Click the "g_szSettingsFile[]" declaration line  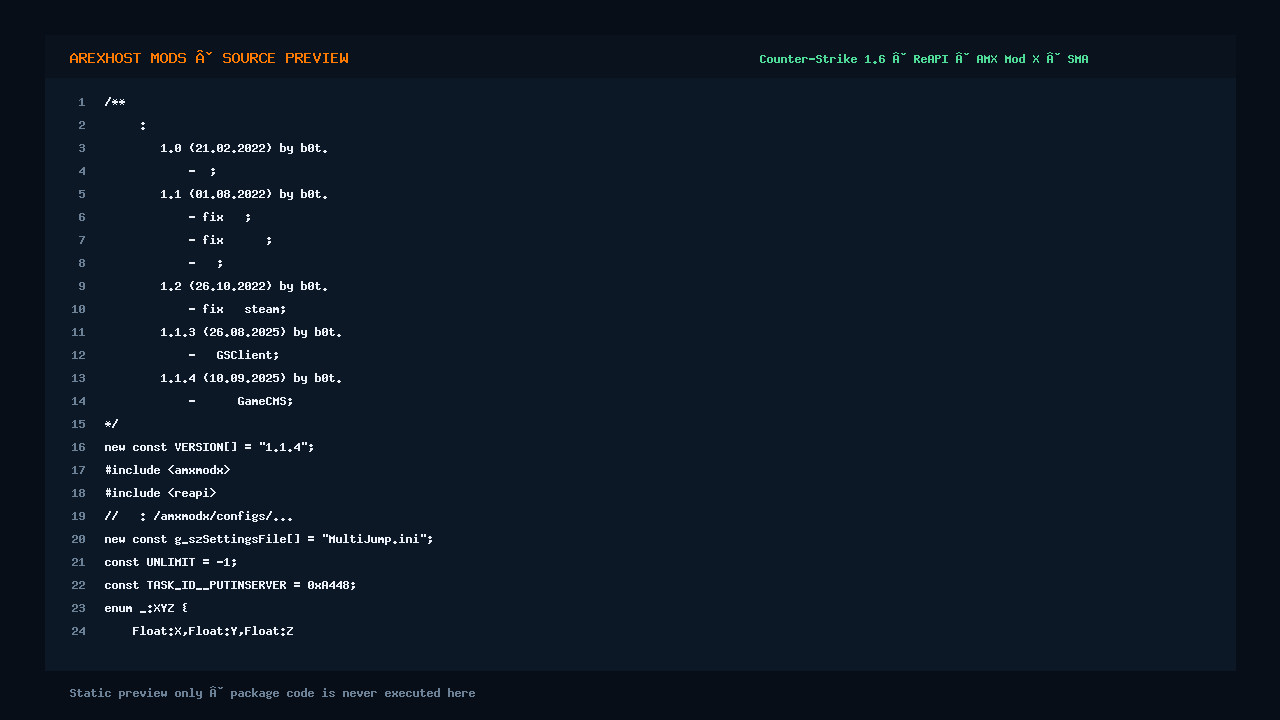[x=269, y=539]
